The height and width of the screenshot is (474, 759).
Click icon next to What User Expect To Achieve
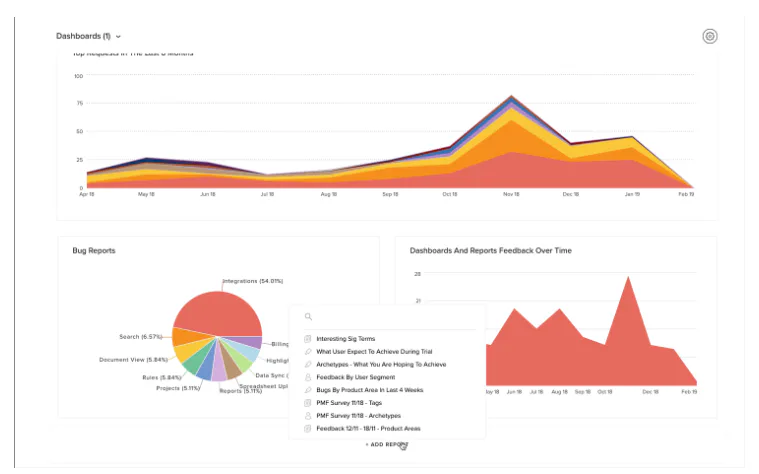click(x=307, y=352)
